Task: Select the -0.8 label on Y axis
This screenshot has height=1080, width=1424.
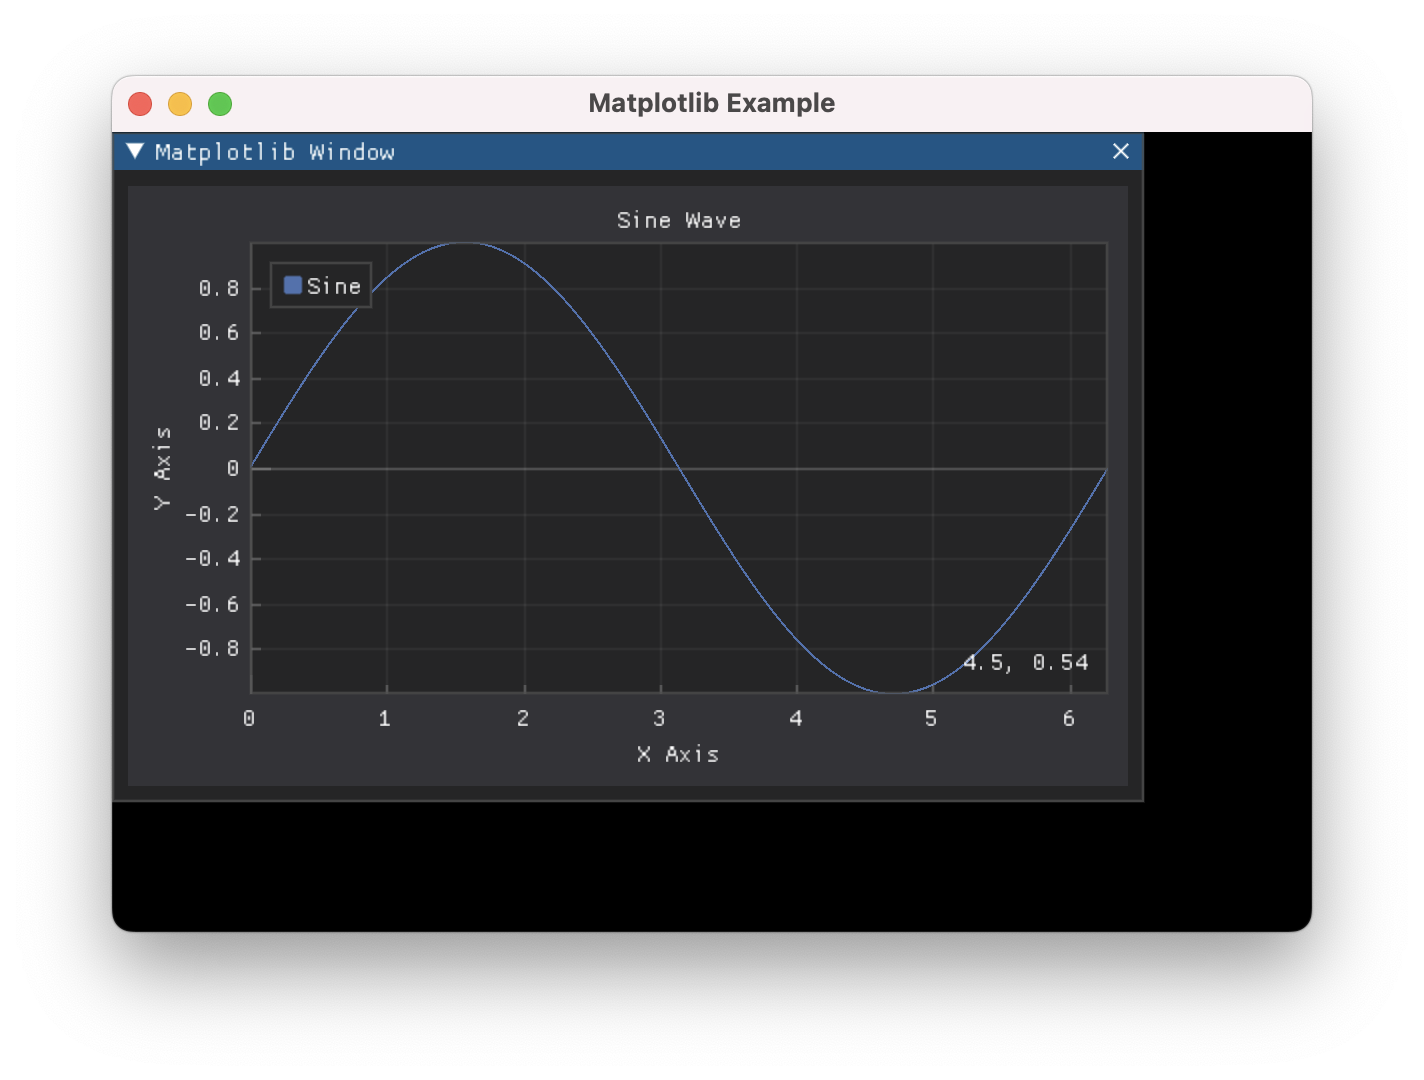Action: 213,648
